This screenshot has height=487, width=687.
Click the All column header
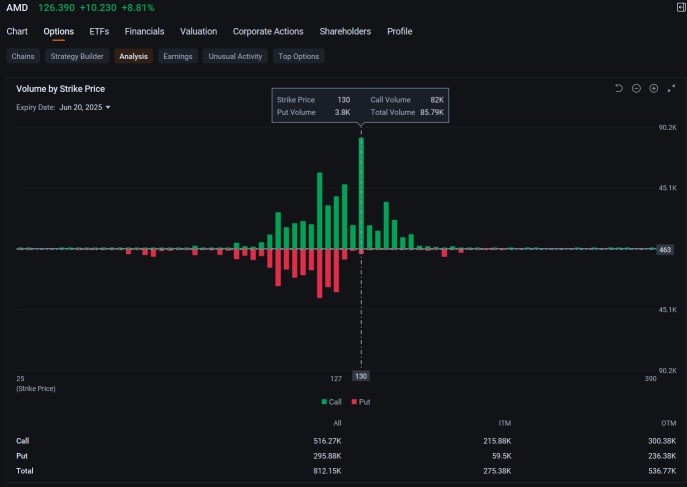[337, 423]
